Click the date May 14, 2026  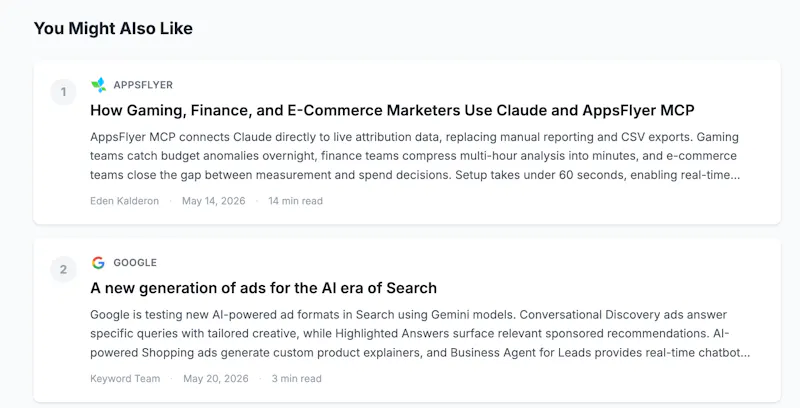[x=214, y=201]
